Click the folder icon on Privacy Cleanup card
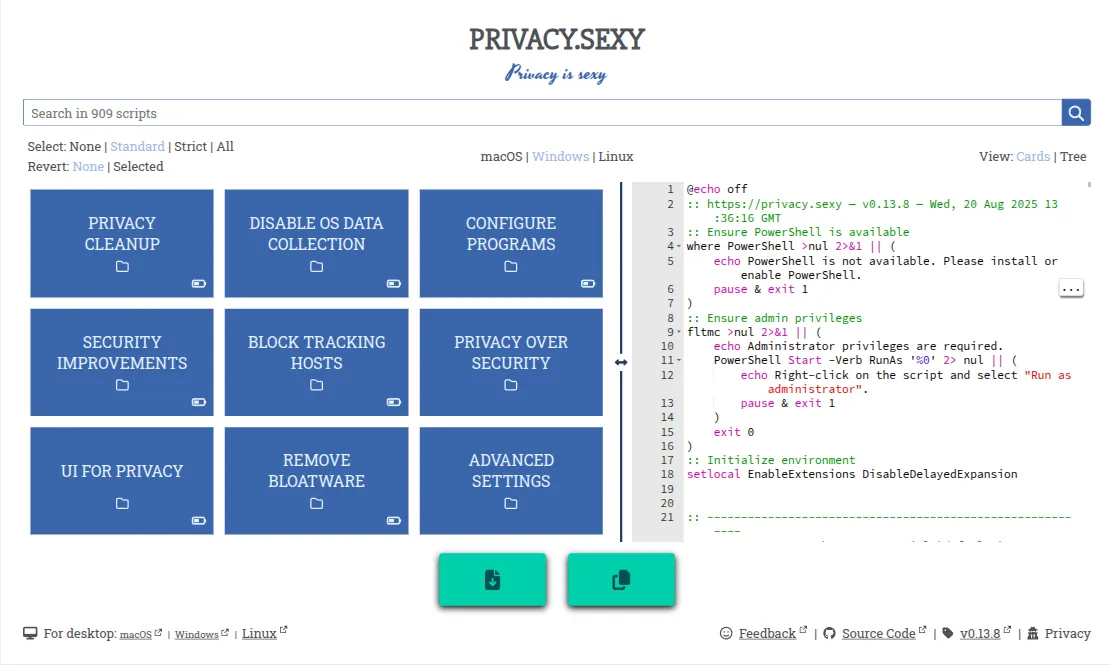1110x665 pixels. coord(122,267)
